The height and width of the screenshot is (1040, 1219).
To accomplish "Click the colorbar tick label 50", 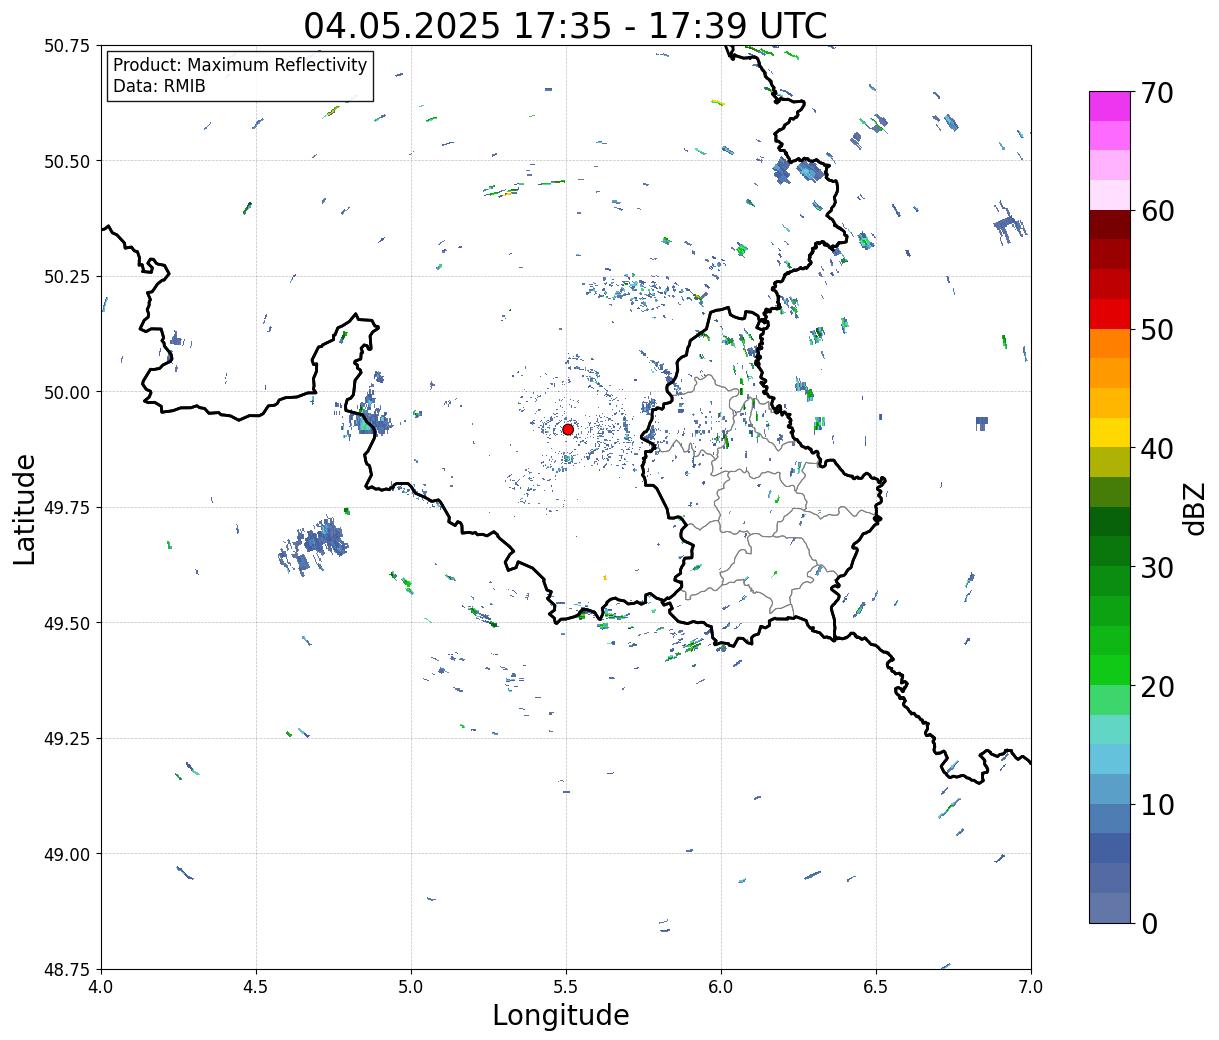I will tap(1156, 330).
